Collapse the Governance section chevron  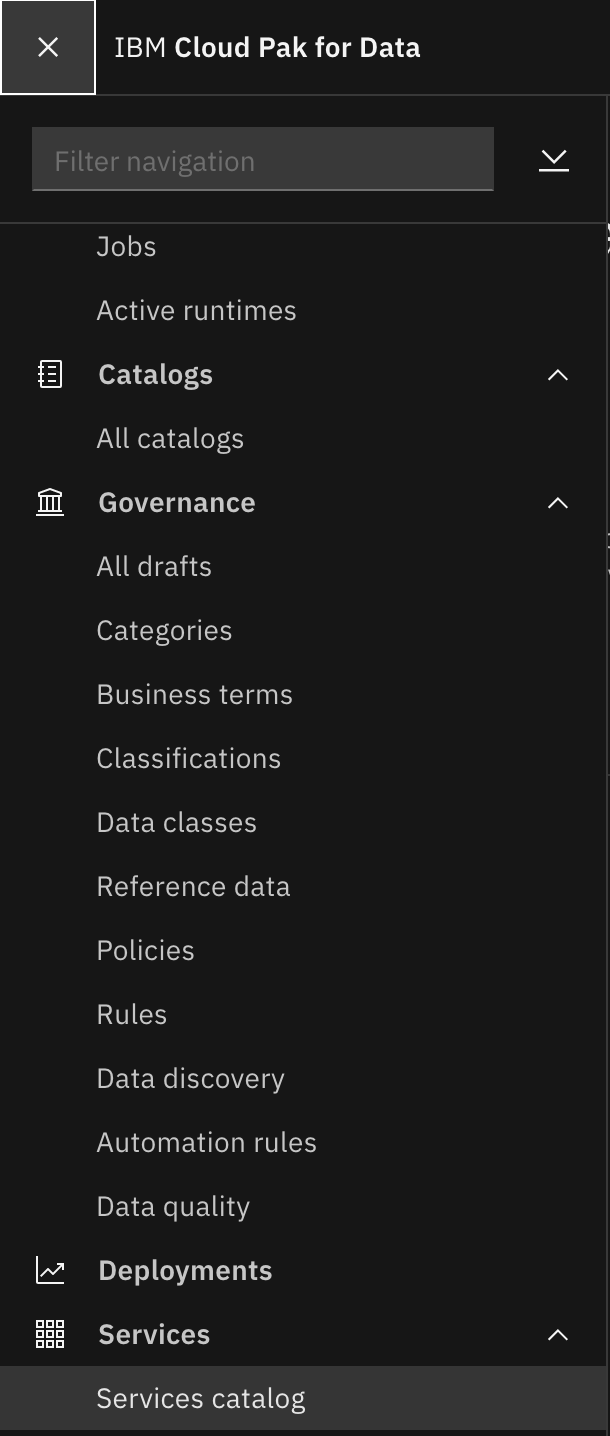558,503
